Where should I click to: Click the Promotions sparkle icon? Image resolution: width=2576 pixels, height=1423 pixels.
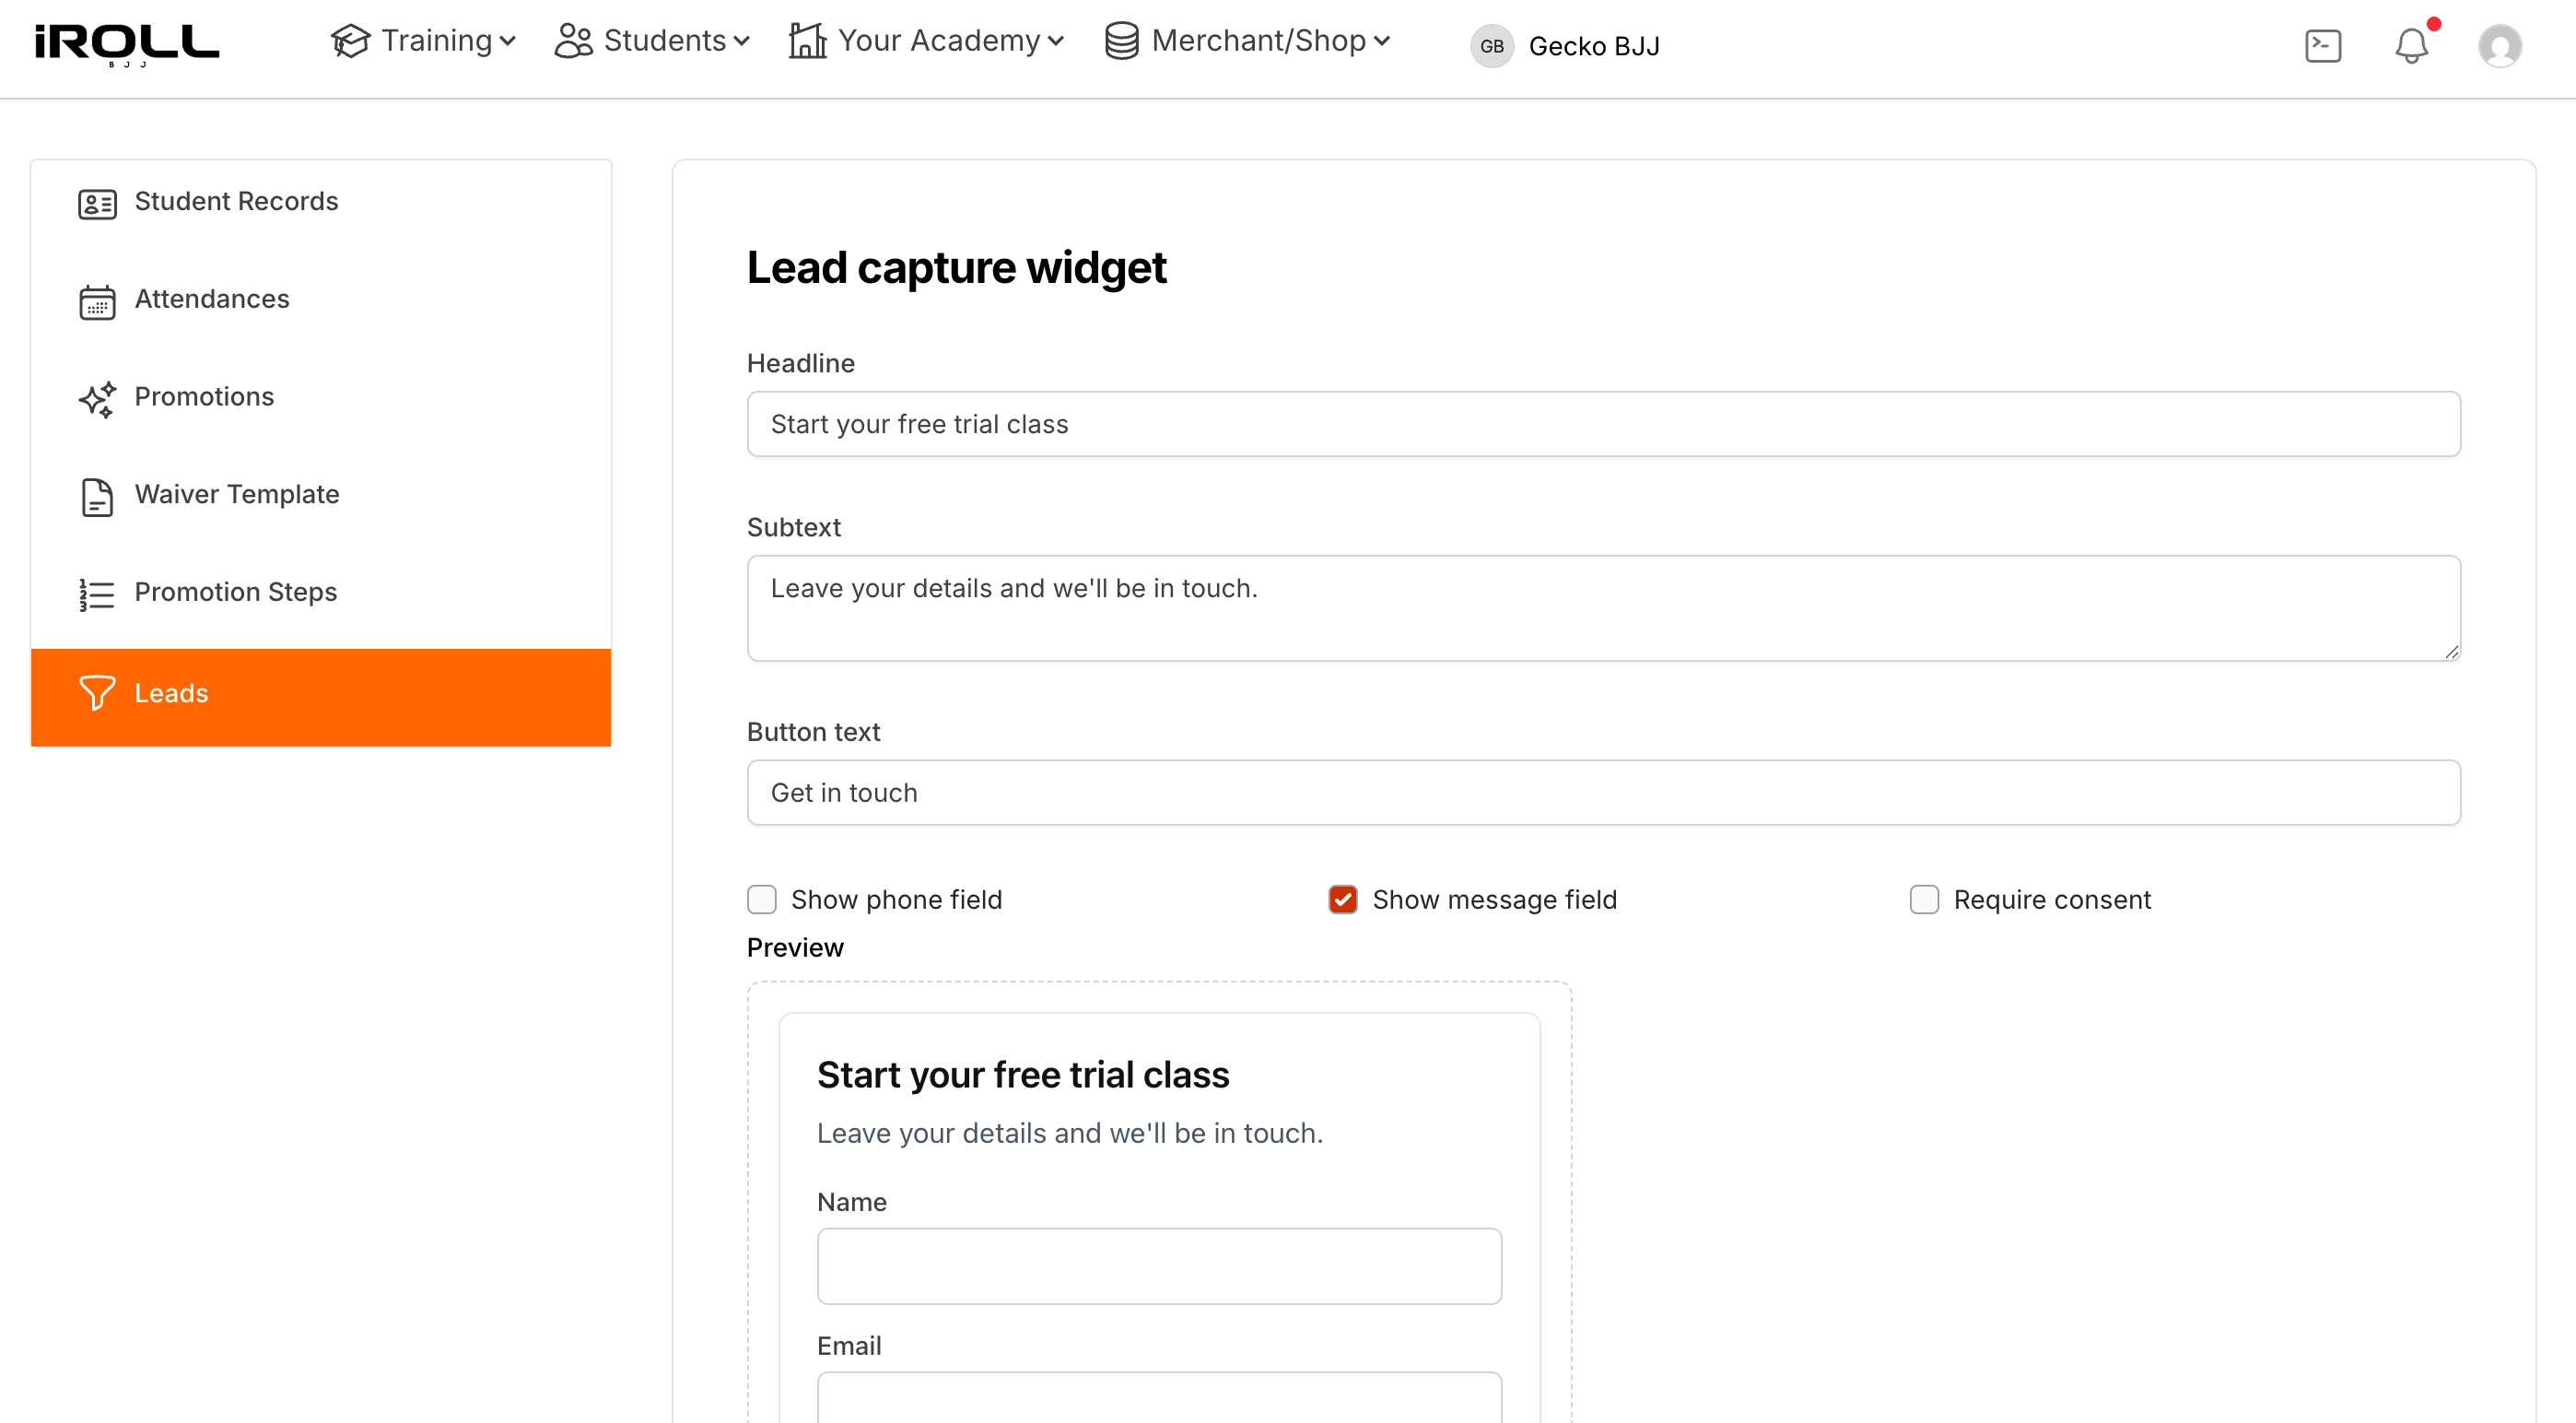97,399
